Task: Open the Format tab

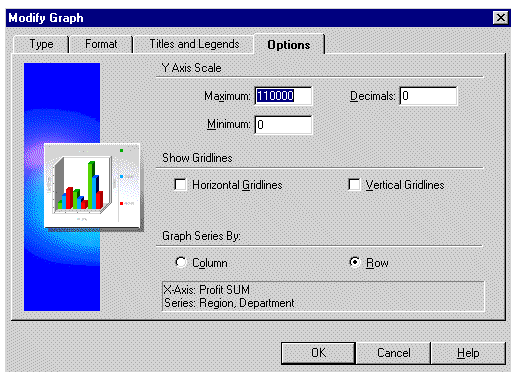Action: point(101,44)
